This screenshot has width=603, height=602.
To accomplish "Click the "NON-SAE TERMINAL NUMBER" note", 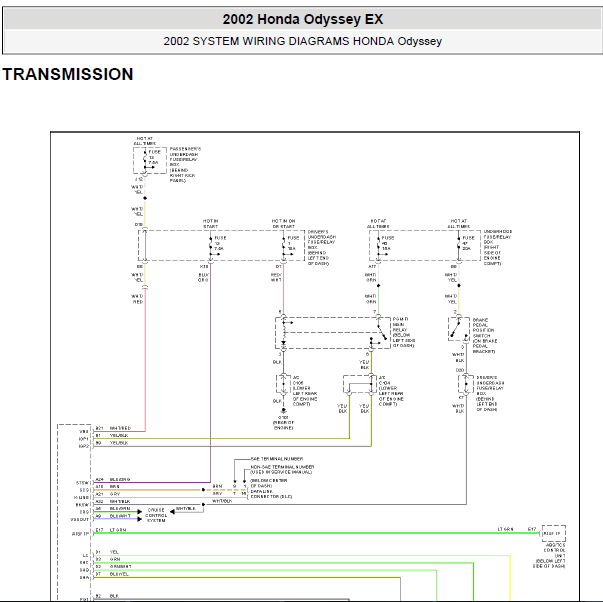I will pos(282,469).
